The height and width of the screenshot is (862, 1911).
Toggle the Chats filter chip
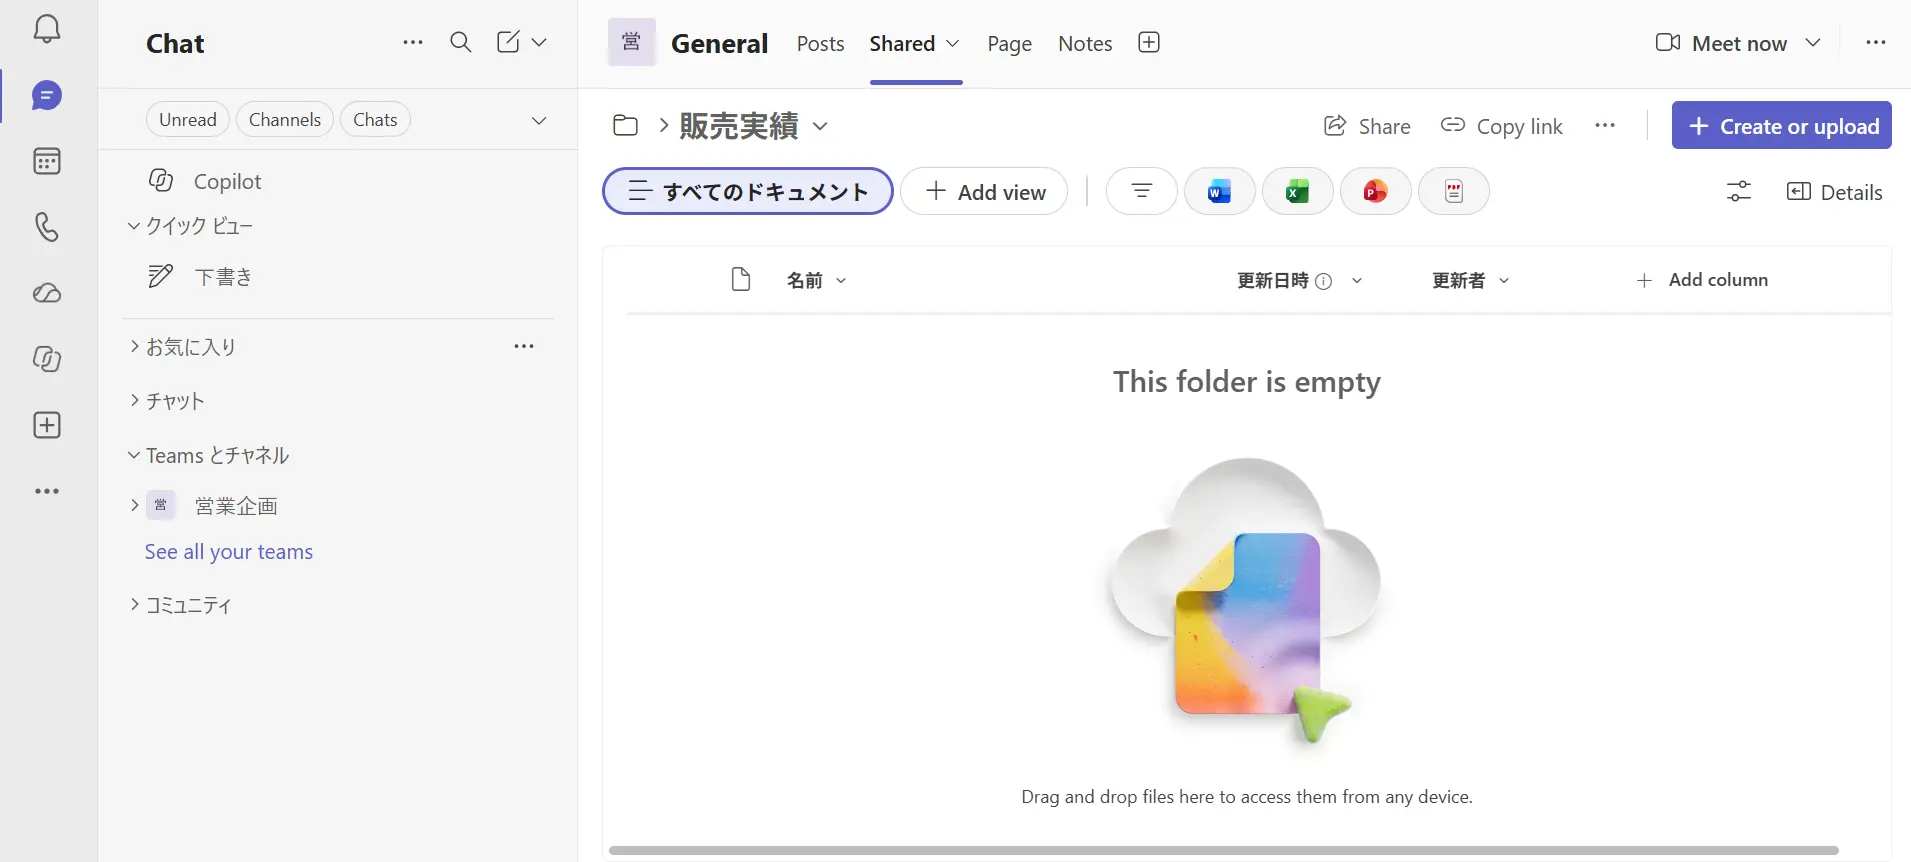pos(375,120)
